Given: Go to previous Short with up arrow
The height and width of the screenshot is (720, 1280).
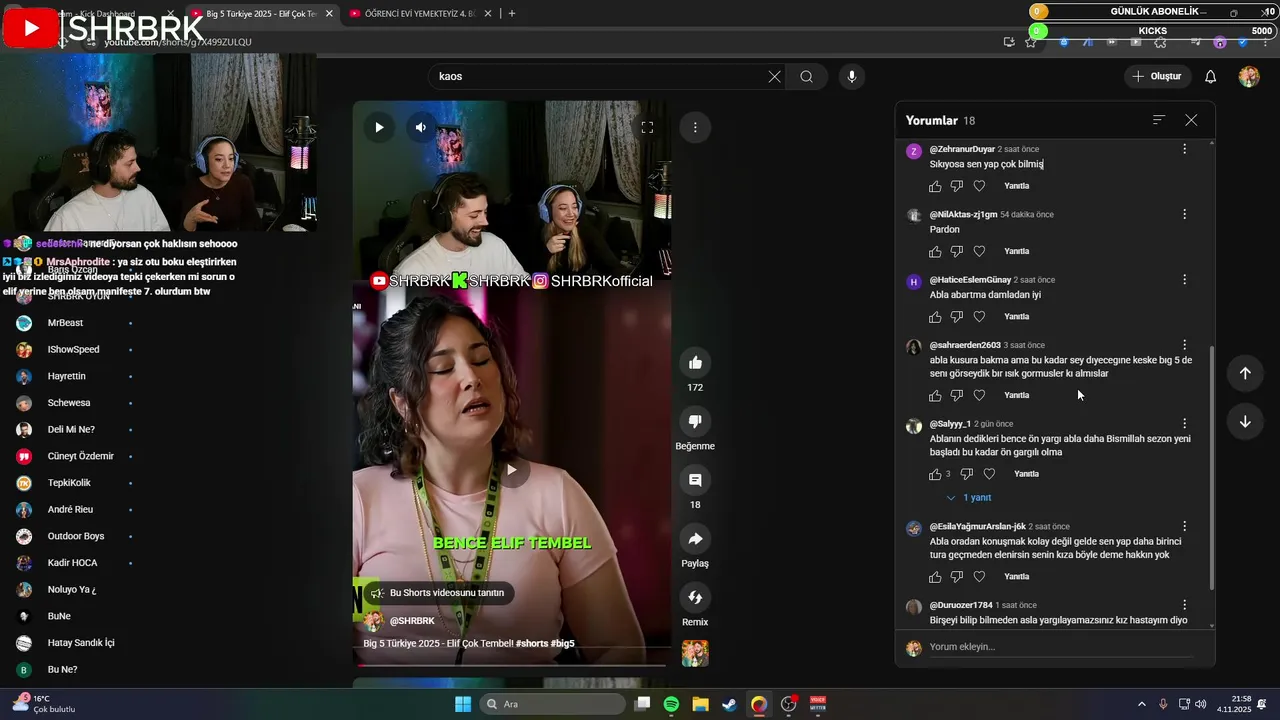Looking at the screenshot, I should click(x=1245, y=373).
